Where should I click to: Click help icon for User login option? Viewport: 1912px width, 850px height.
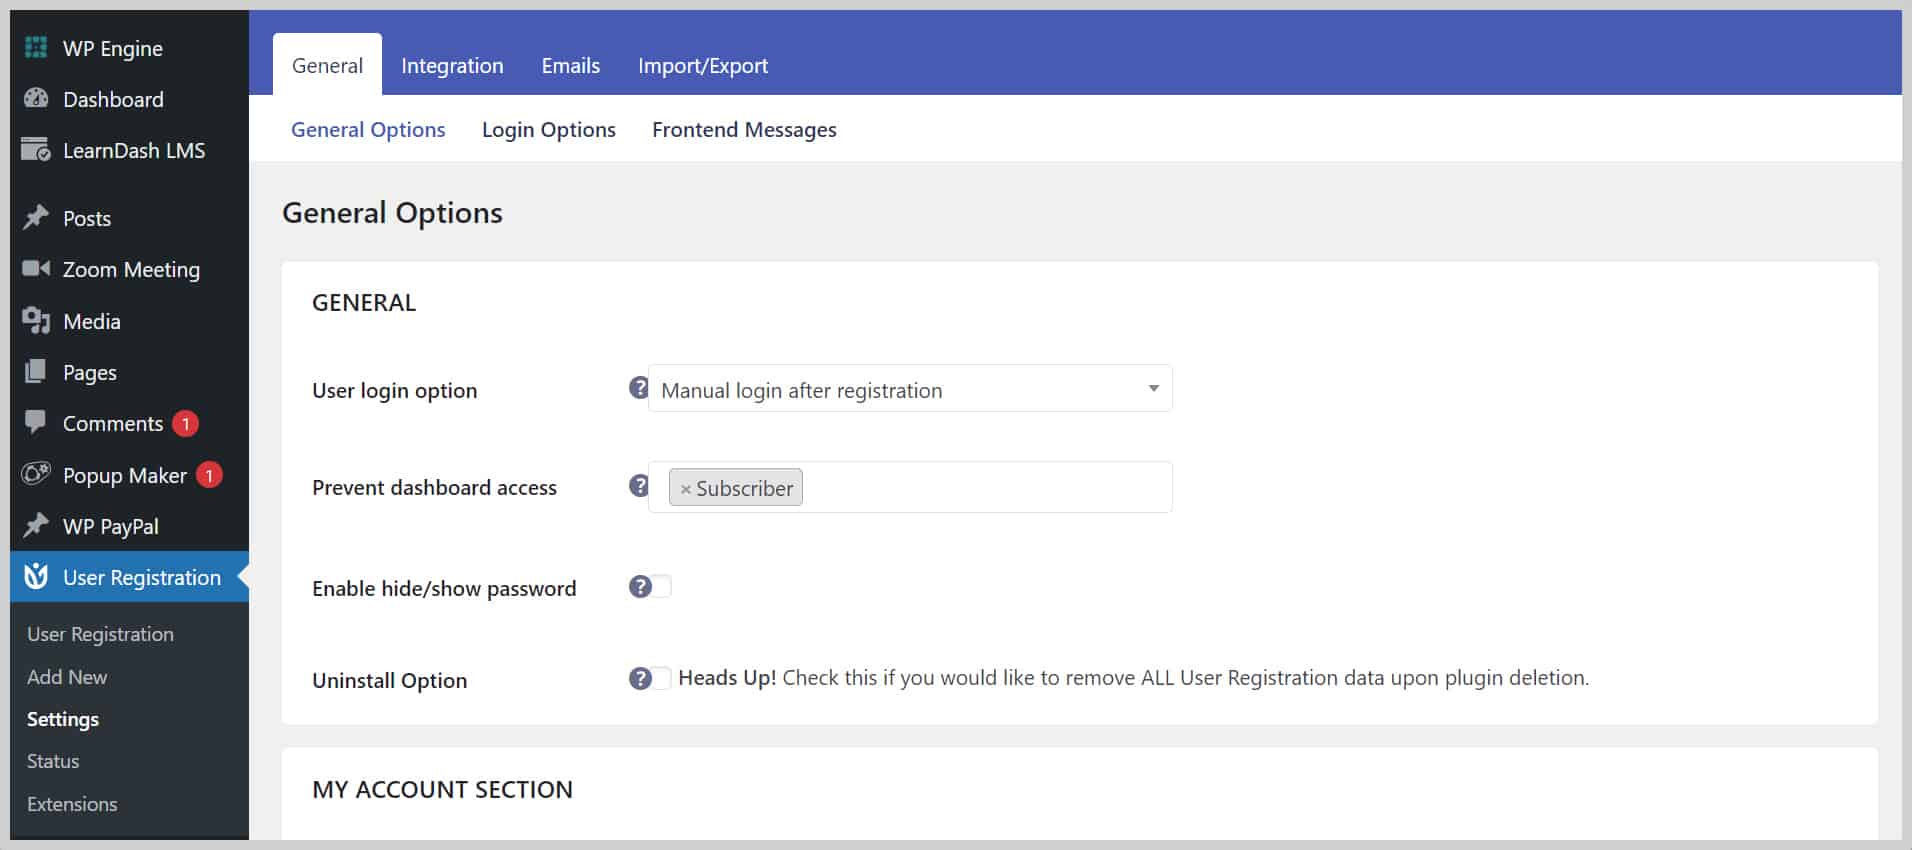tap(639, 388)
